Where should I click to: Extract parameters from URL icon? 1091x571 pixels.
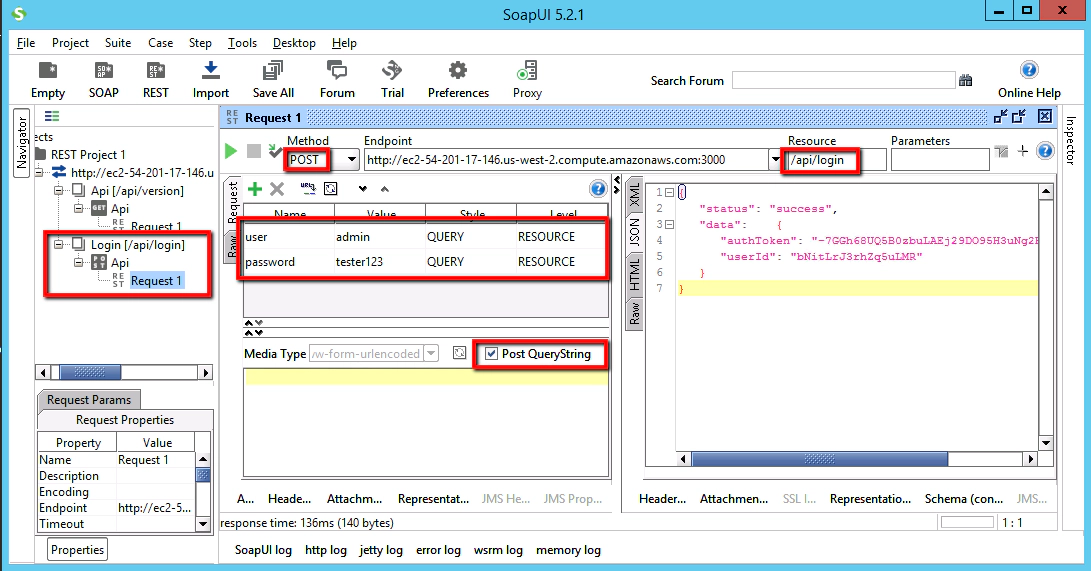pos(308,188)
